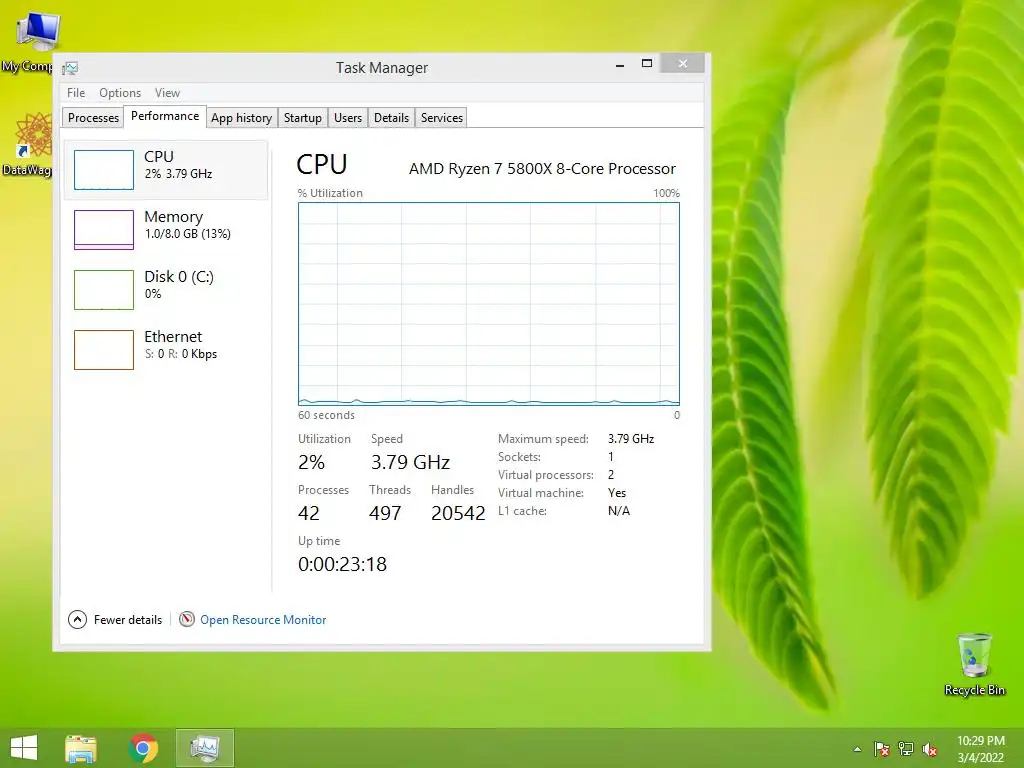Open the Details tab
Image resolution: width=1024 pixels, height=768 pixels.
click(x=391, y=118)
